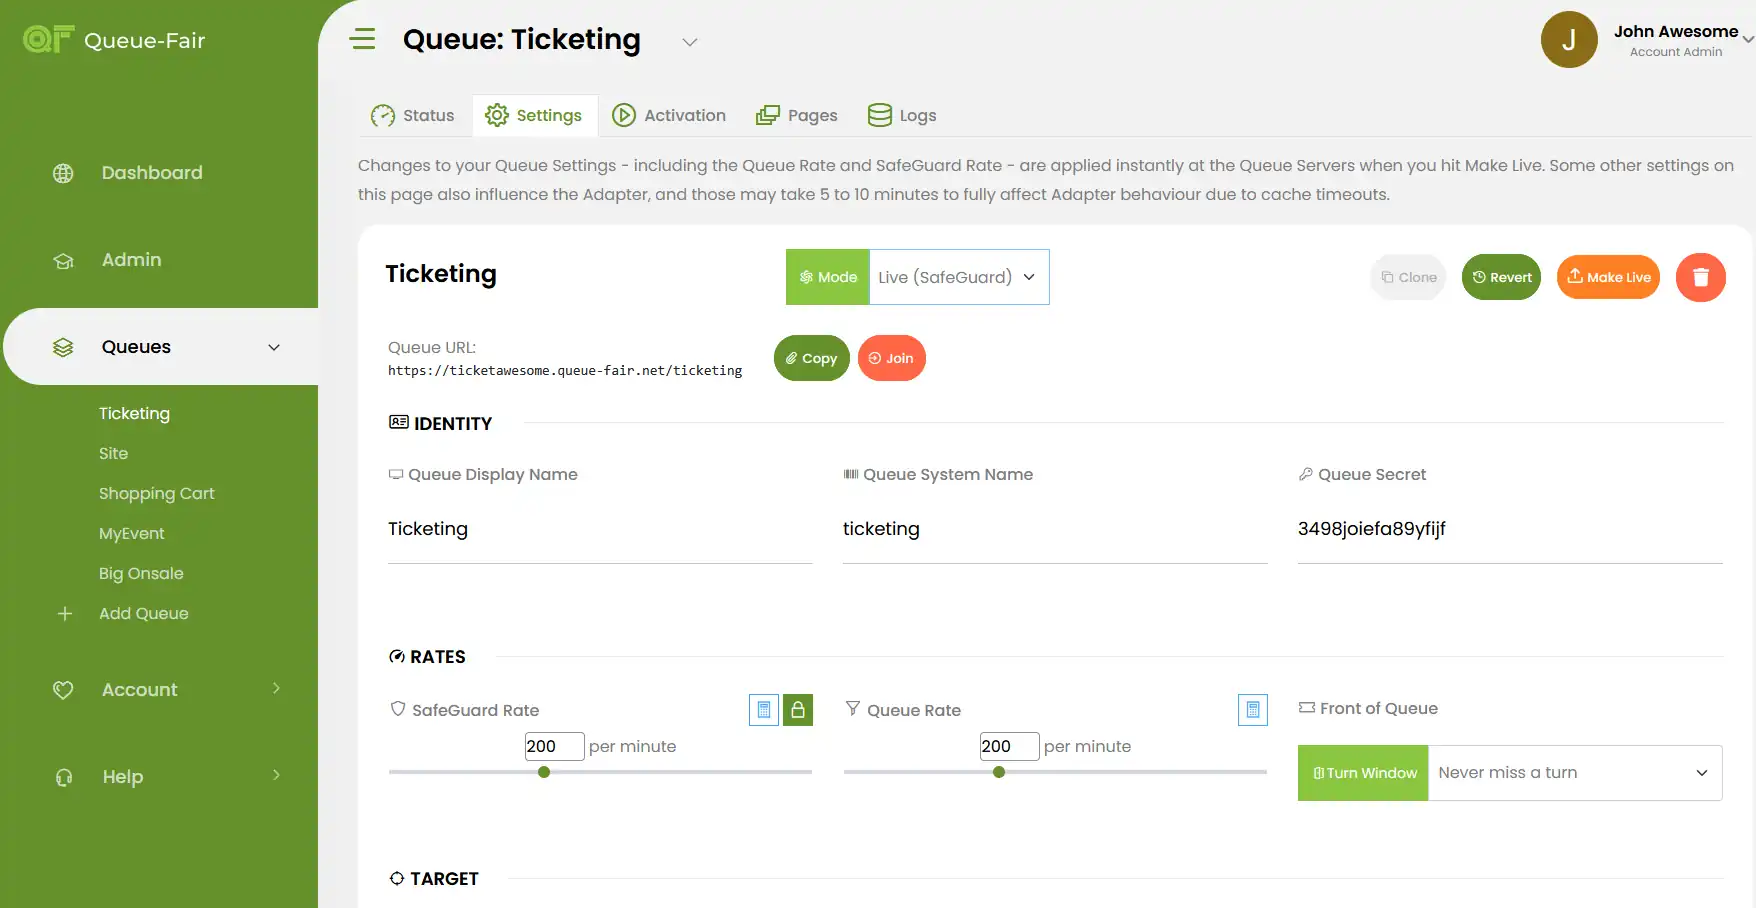
Task: Click the Admin graduation cap icon
Action: pyautogui.click(x=63, y=260)
